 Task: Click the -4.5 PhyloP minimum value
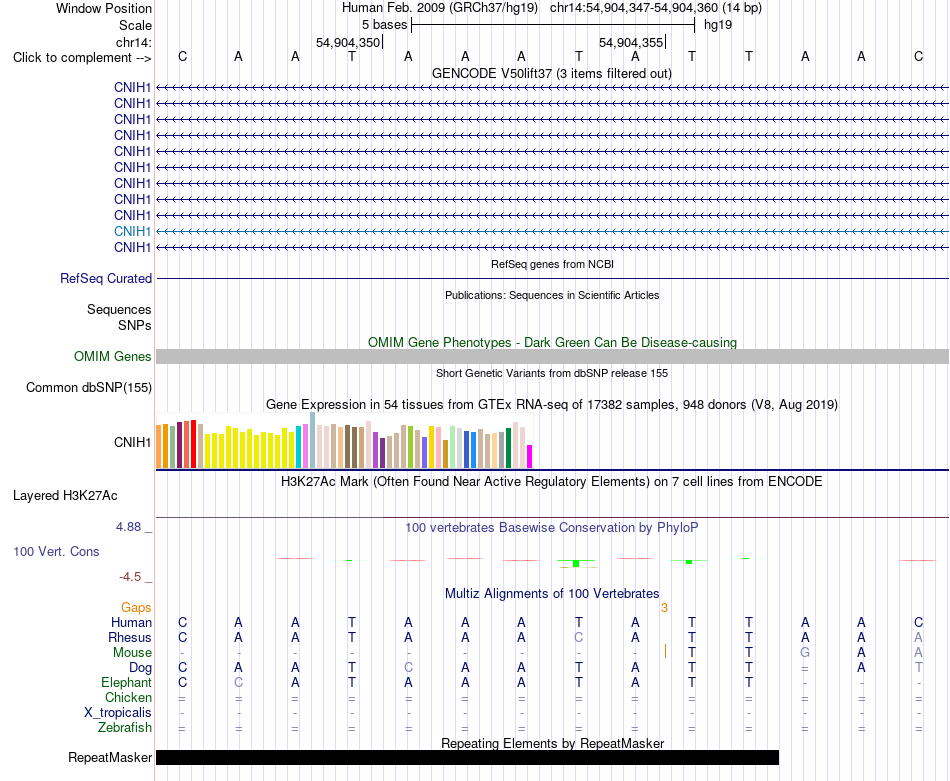point(130,577)
